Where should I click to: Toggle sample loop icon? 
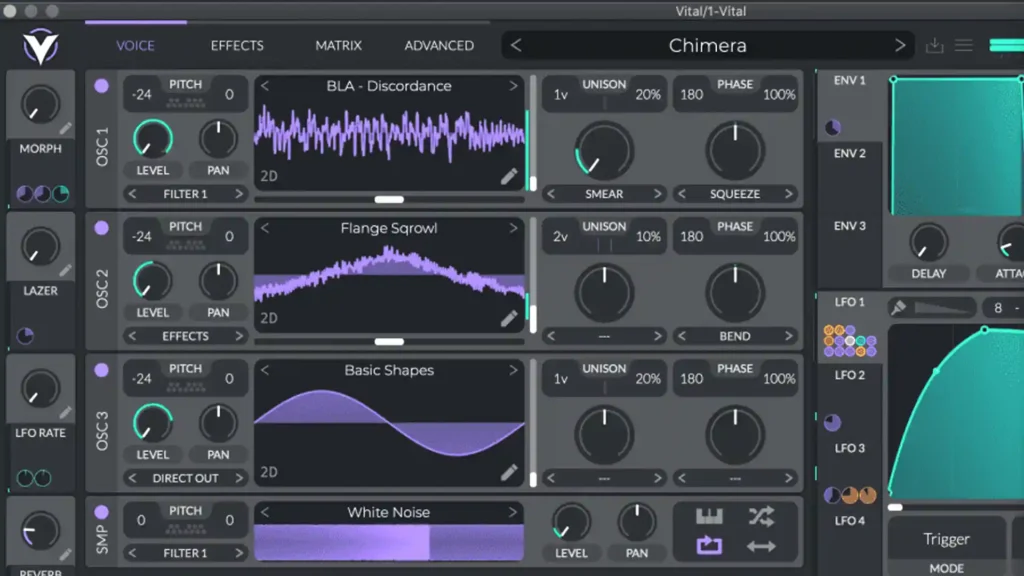(x=709, y=545)
